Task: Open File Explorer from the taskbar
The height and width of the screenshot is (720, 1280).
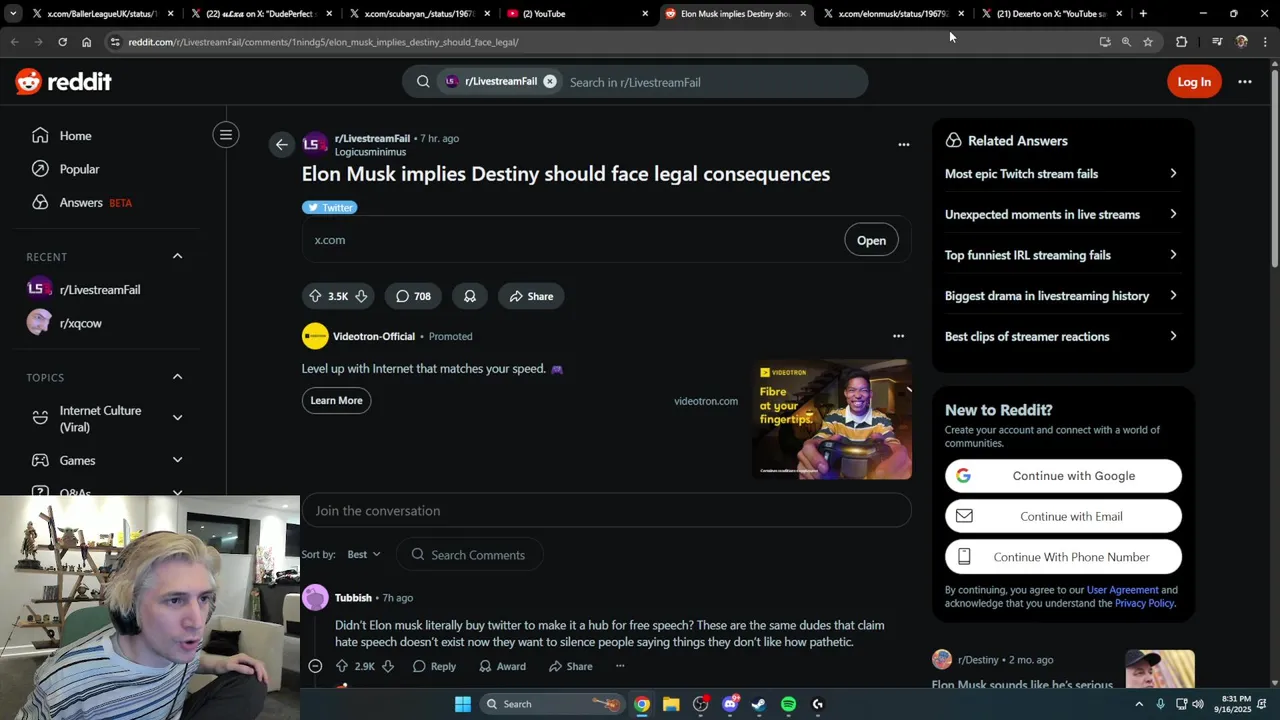Action: click(671, 704)
